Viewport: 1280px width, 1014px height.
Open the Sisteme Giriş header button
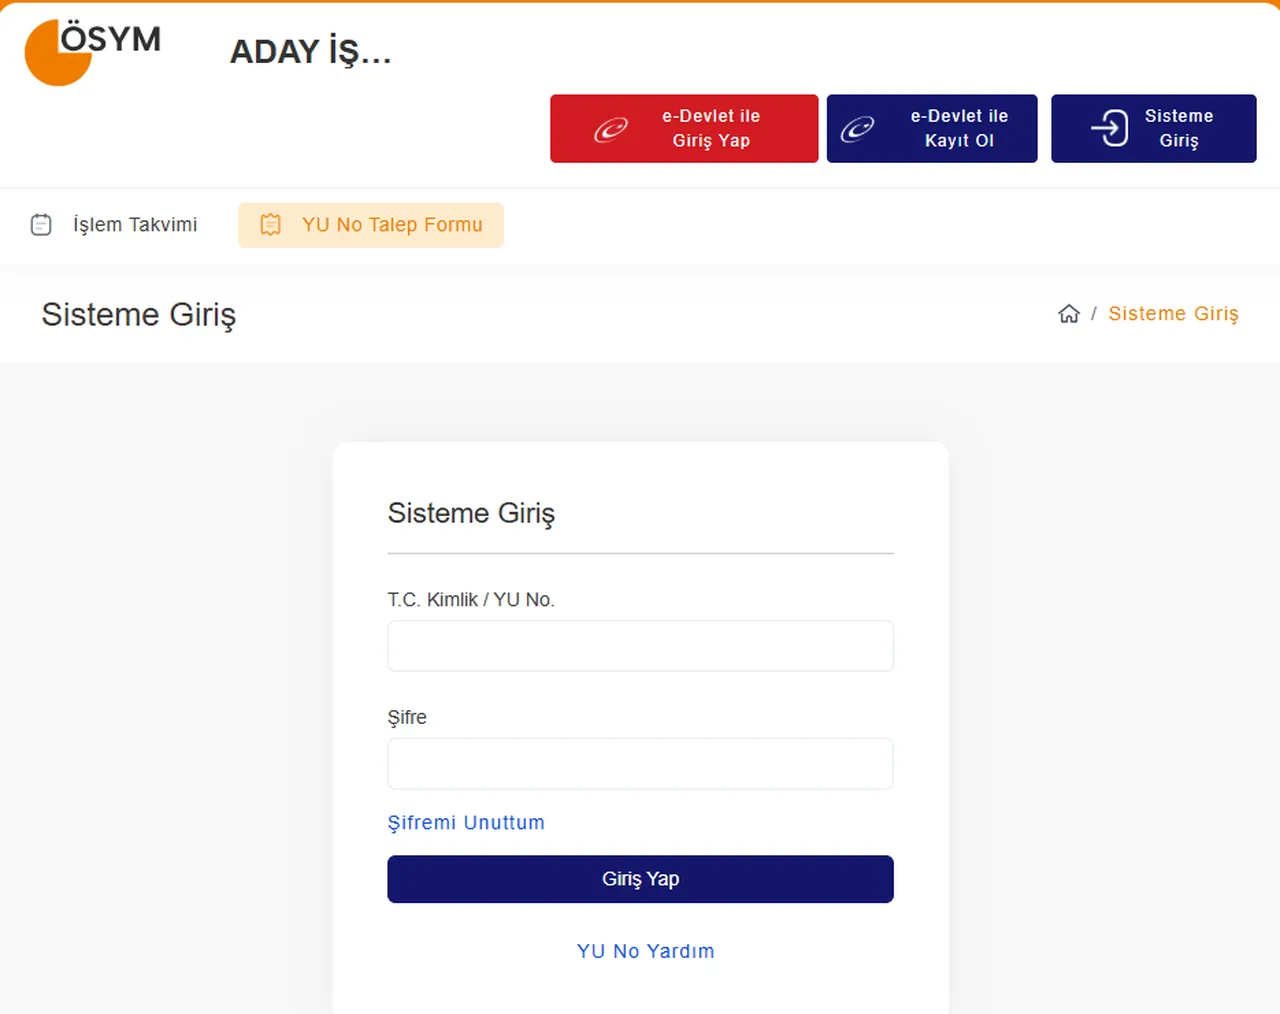[x=1153, y=128]
